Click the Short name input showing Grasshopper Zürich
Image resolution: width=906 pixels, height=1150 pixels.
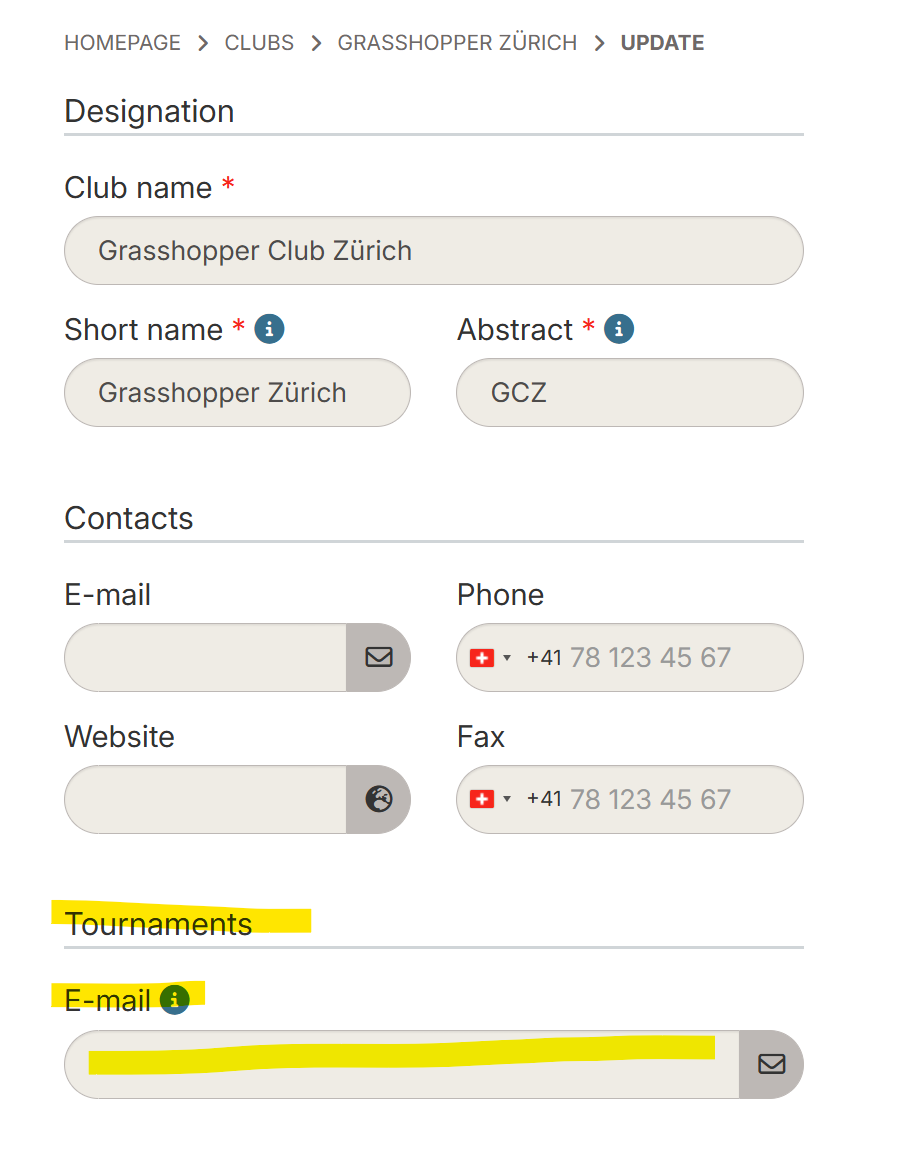click(237, 392)
